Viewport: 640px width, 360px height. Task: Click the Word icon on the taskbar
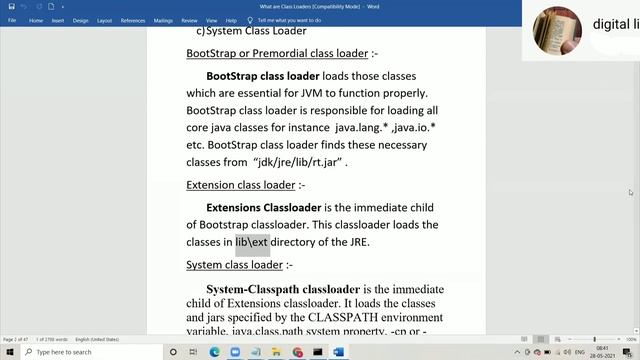(338, 352)
